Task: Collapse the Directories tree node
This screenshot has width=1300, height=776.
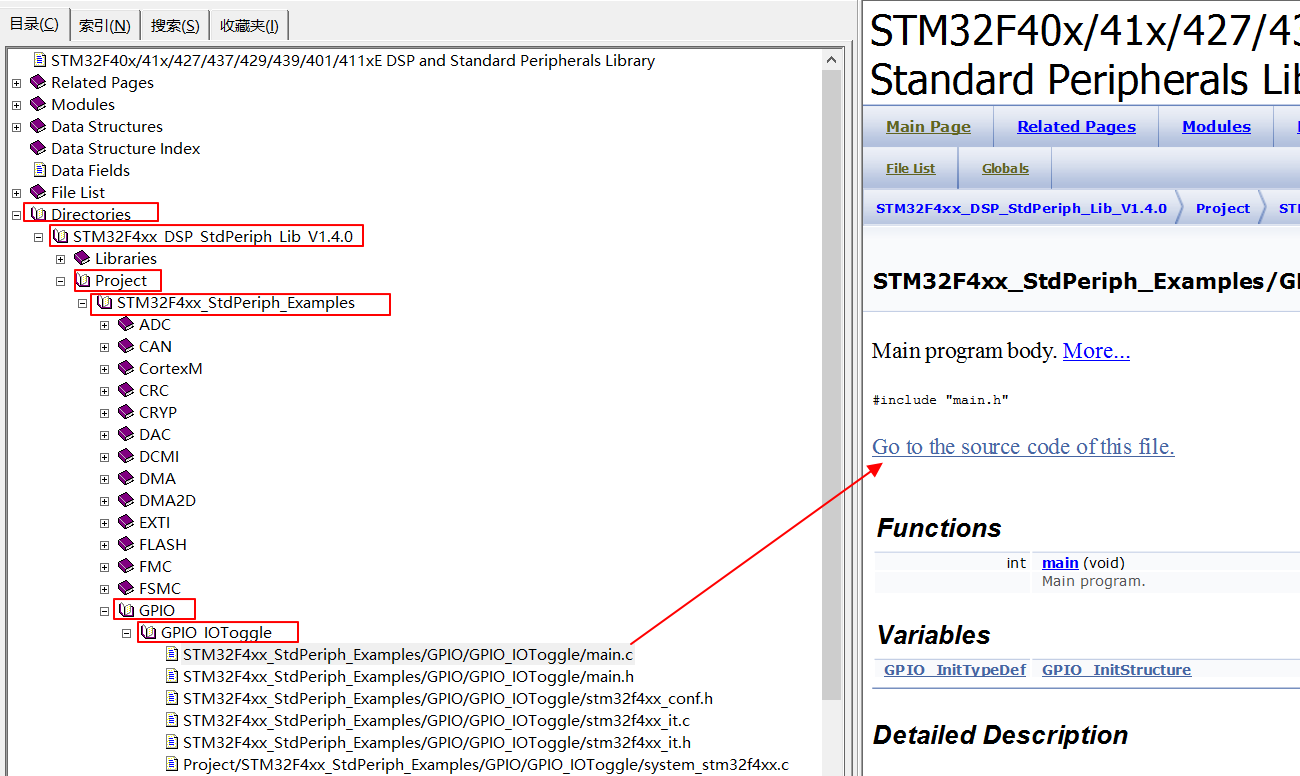Action: pyautogui.click(x=16, y=215)
